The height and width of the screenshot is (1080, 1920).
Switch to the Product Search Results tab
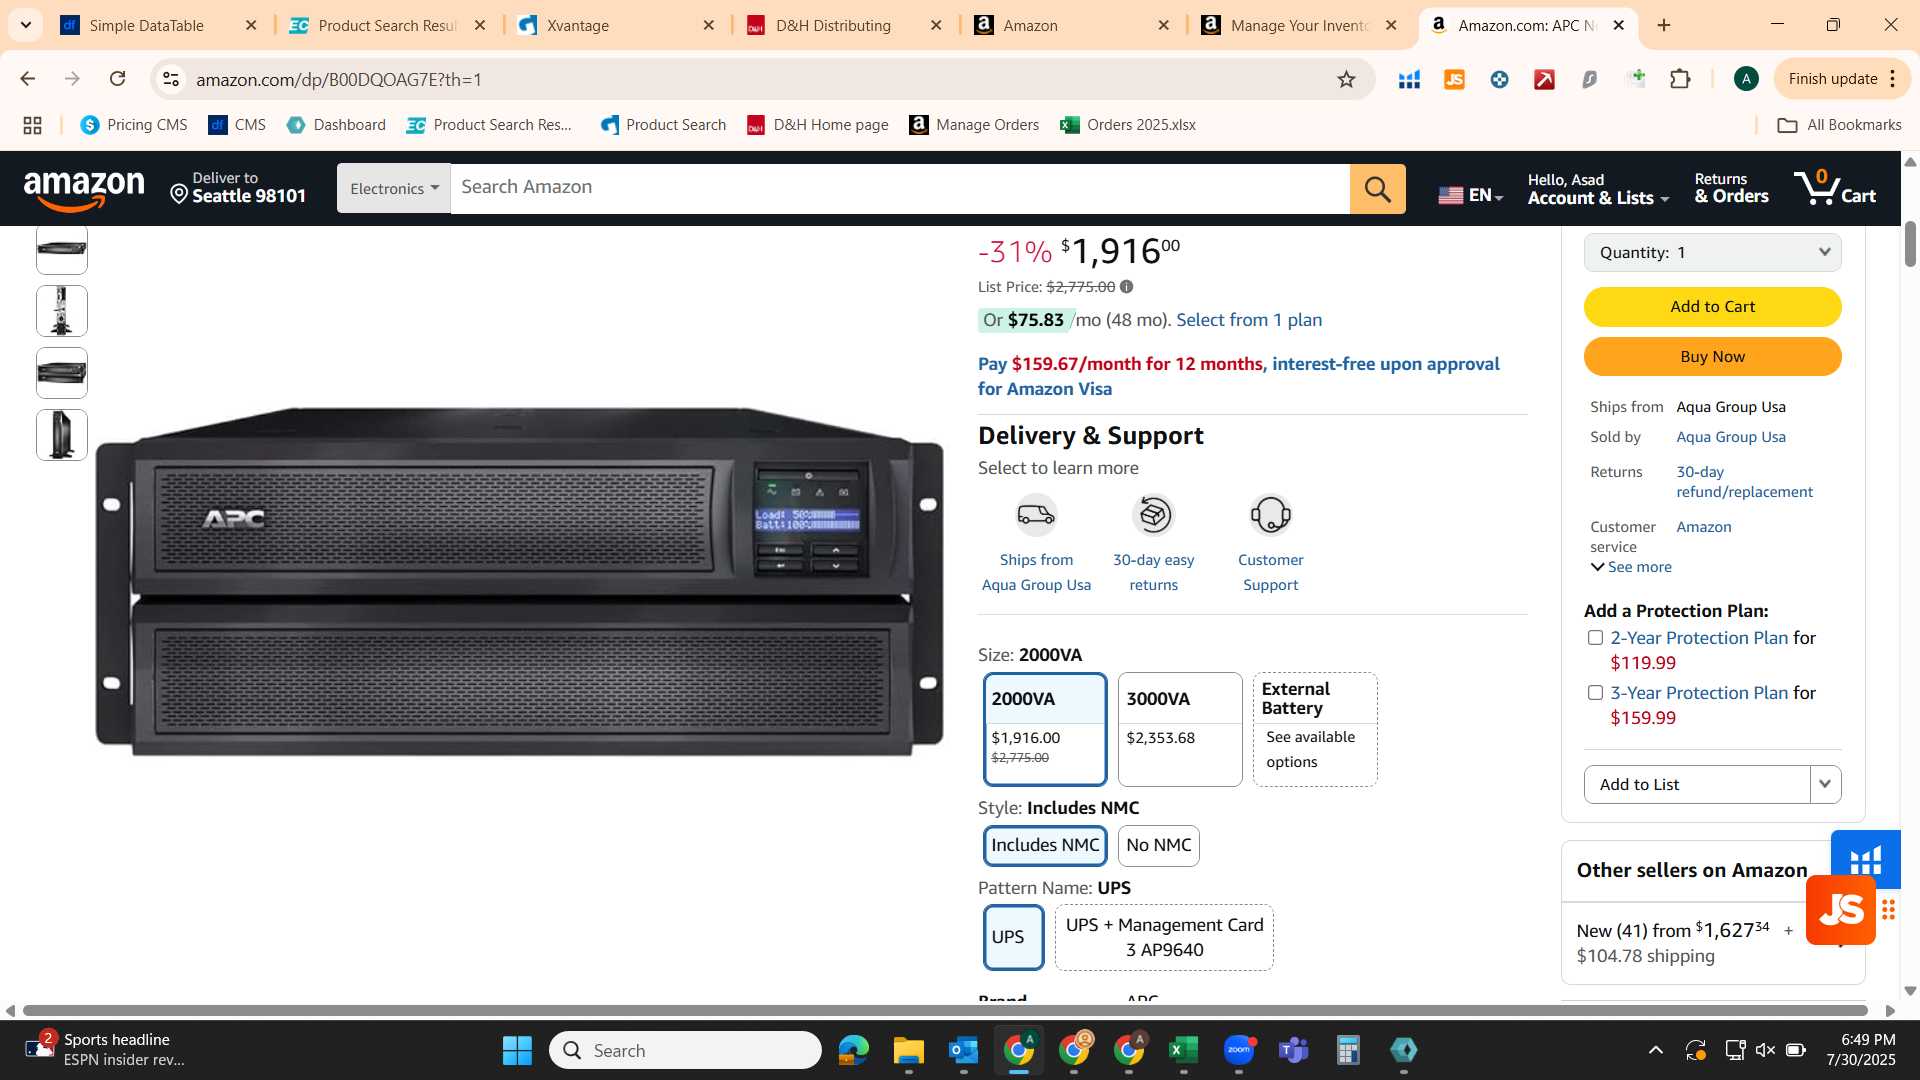tap(388, 25)
